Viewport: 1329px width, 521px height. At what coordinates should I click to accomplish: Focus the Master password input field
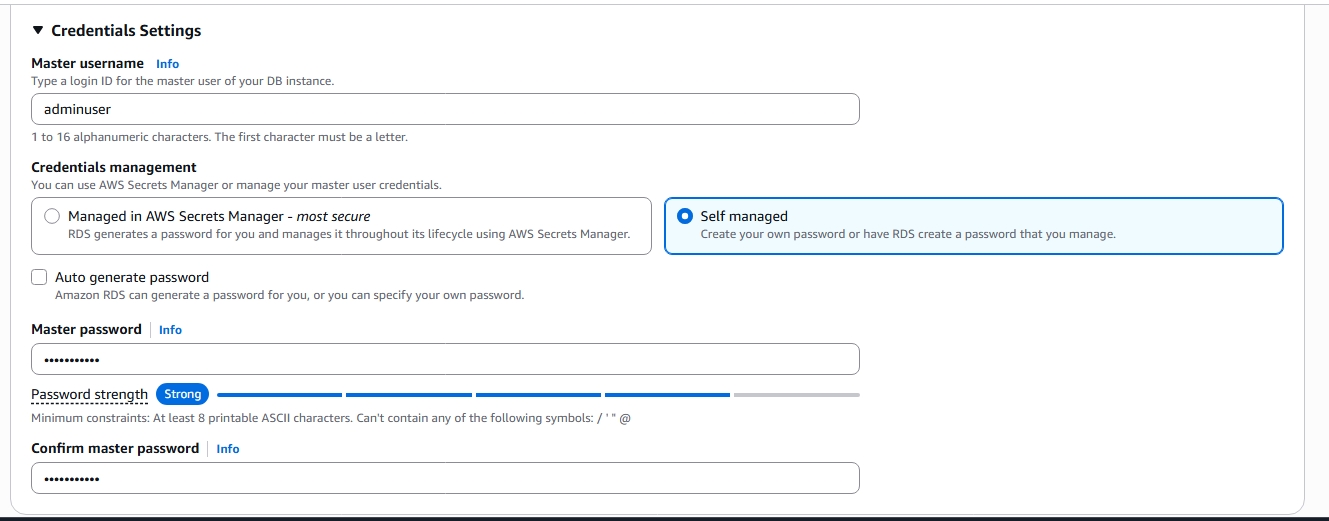coord(445,359)
